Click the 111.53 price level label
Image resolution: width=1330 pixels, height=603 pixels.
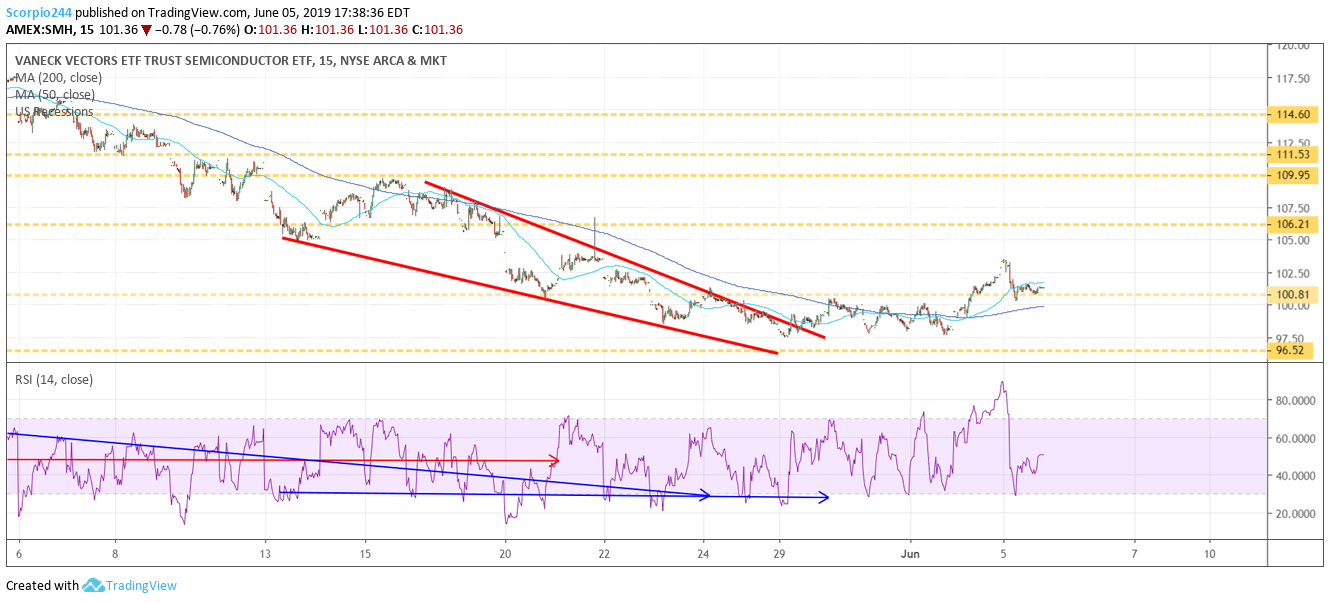point(1295,155)
